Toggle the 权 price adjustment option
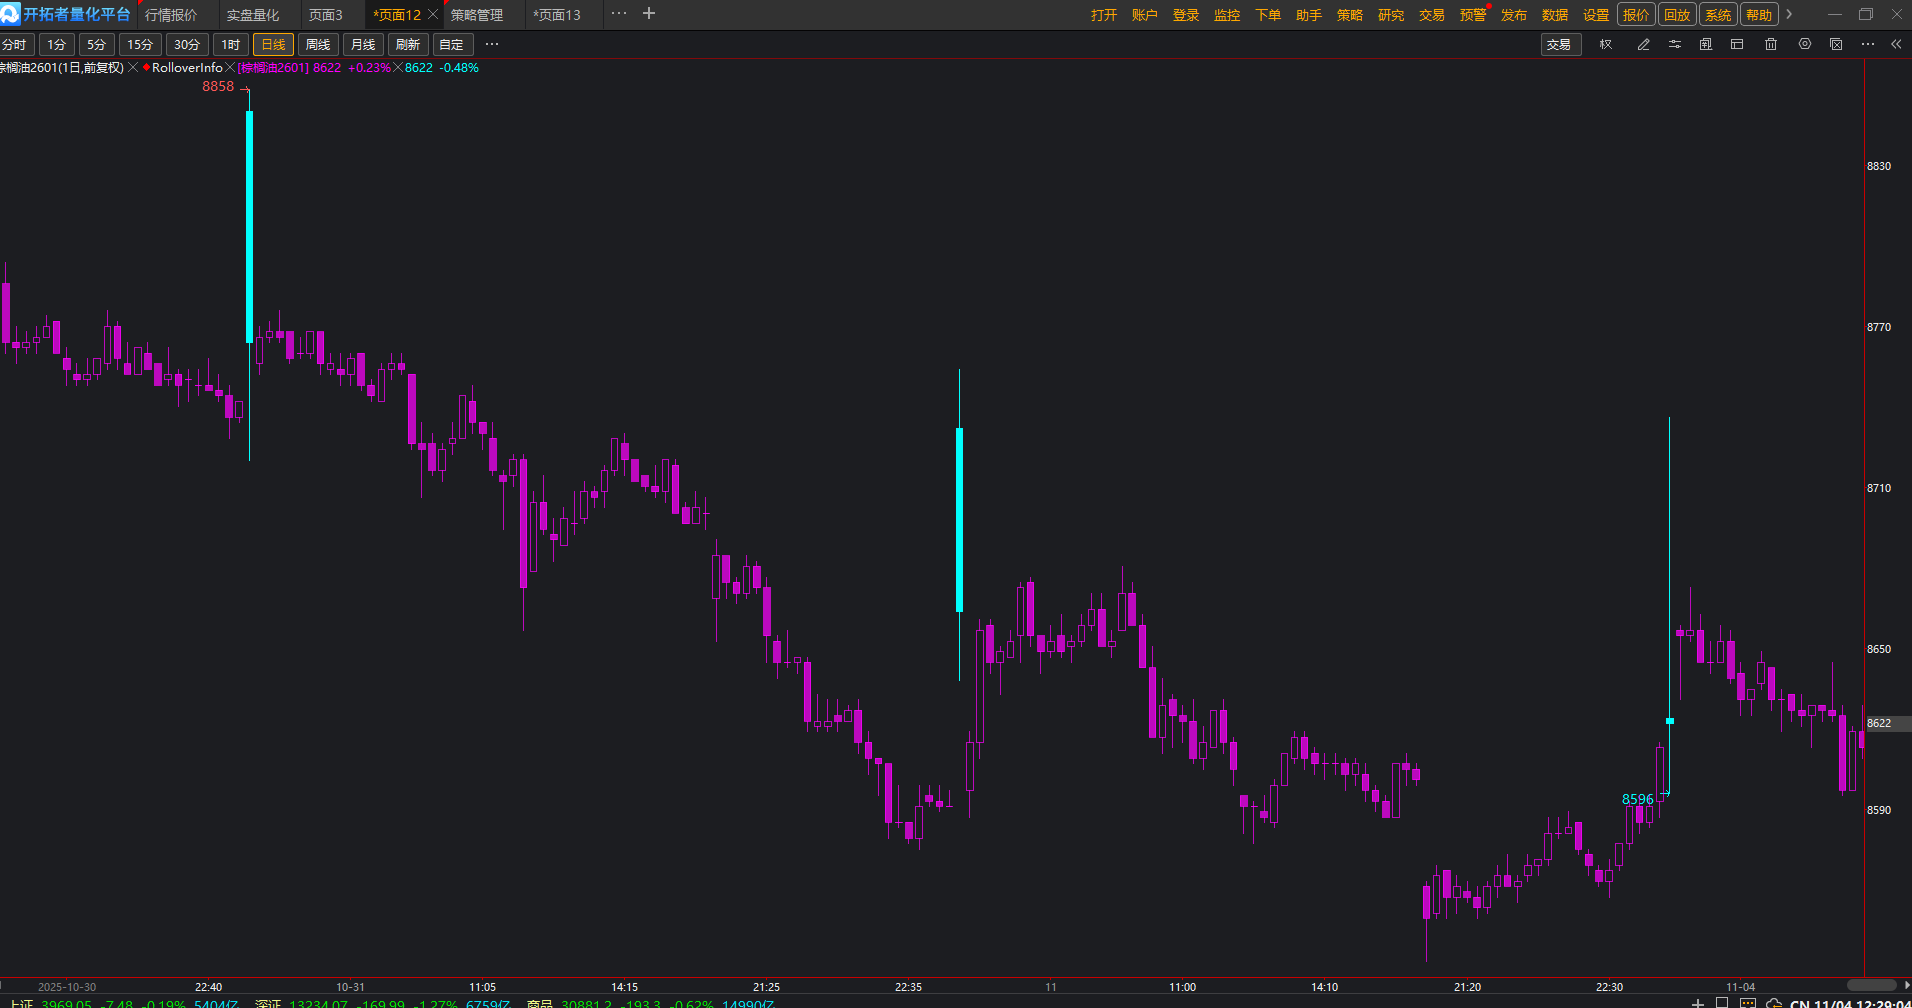This screenshot has height=1008, width=1912. point(1606,44)
